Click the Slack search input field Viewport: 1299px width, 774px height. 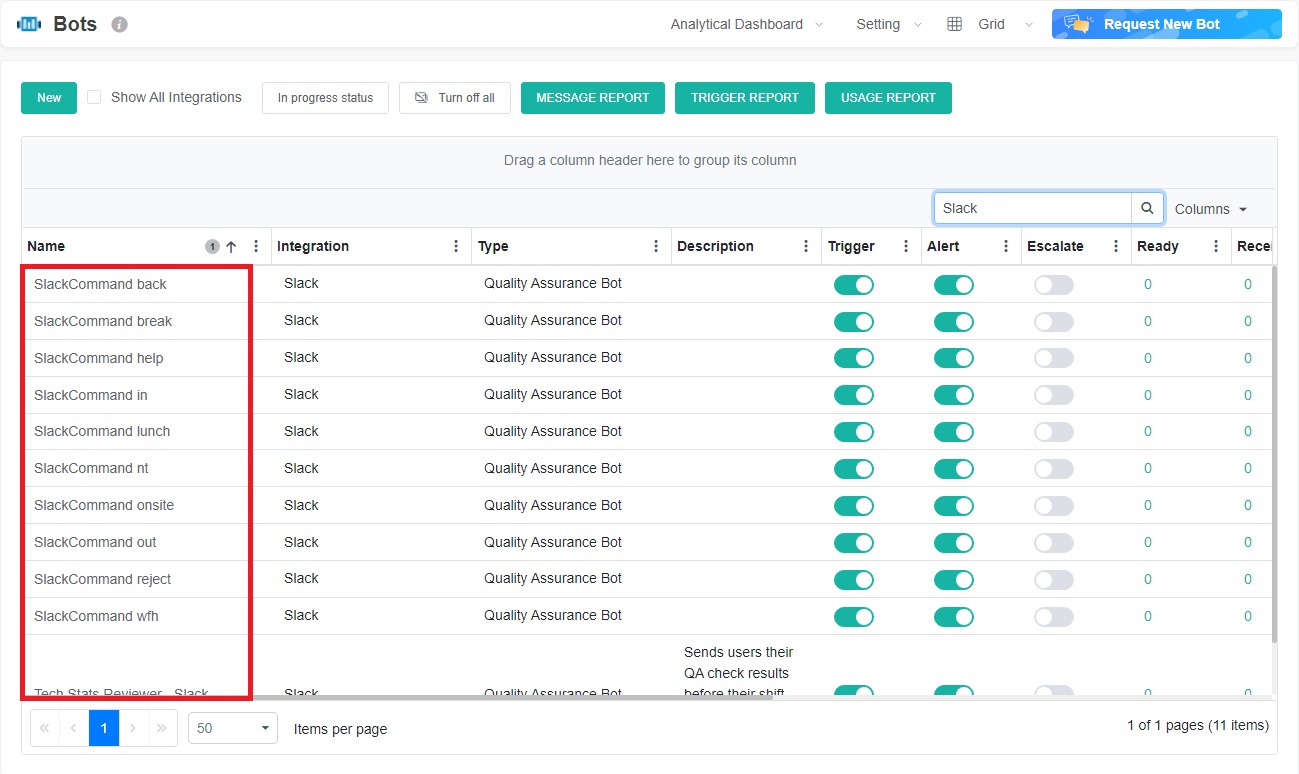coord(1032,208)
